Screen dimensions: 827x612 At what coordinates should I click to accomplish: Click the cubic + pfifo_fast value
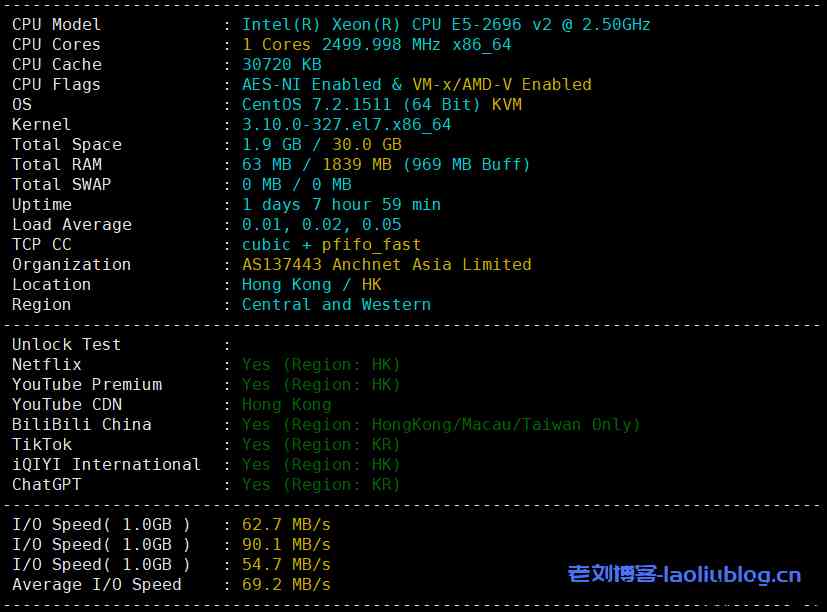coord(331,245)
